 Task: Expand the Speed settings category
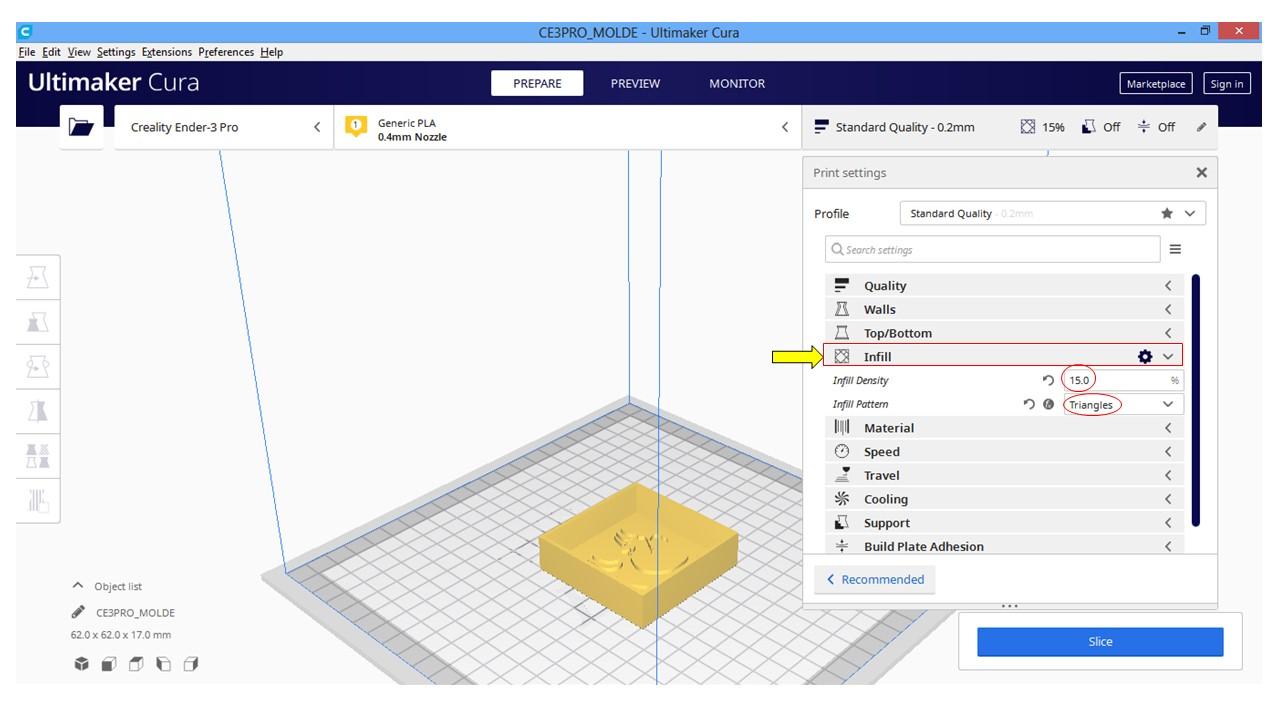1004,451
